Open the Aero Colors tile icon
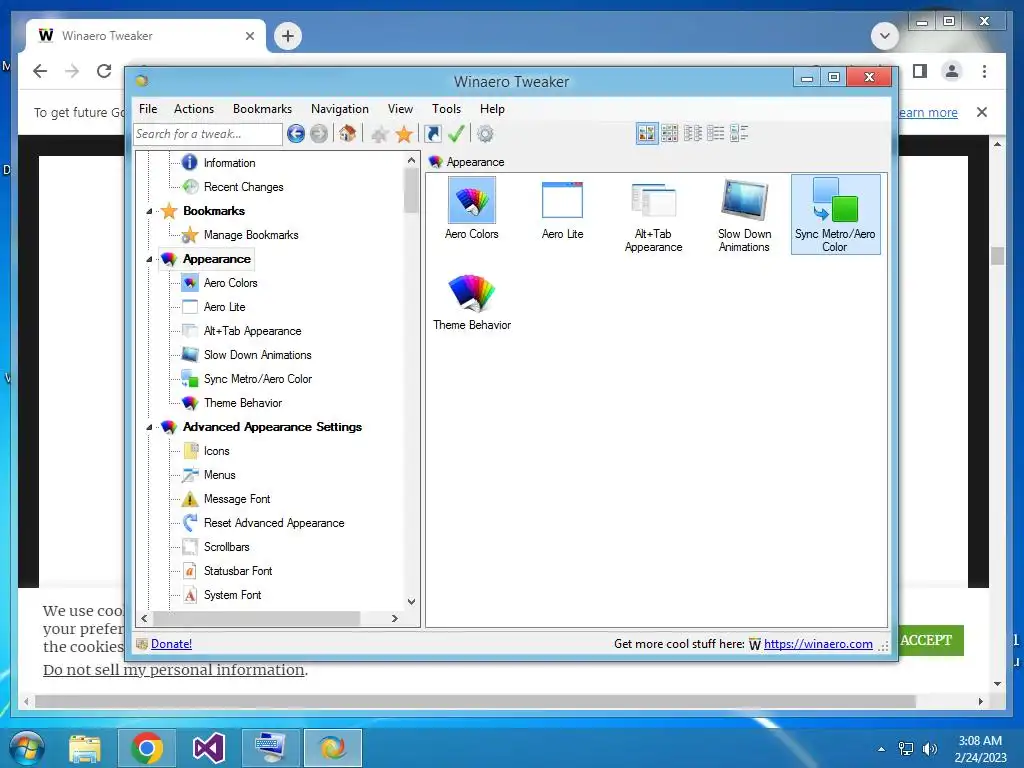The height and width of the screenshot is (768, 1024). click(472, 209)
